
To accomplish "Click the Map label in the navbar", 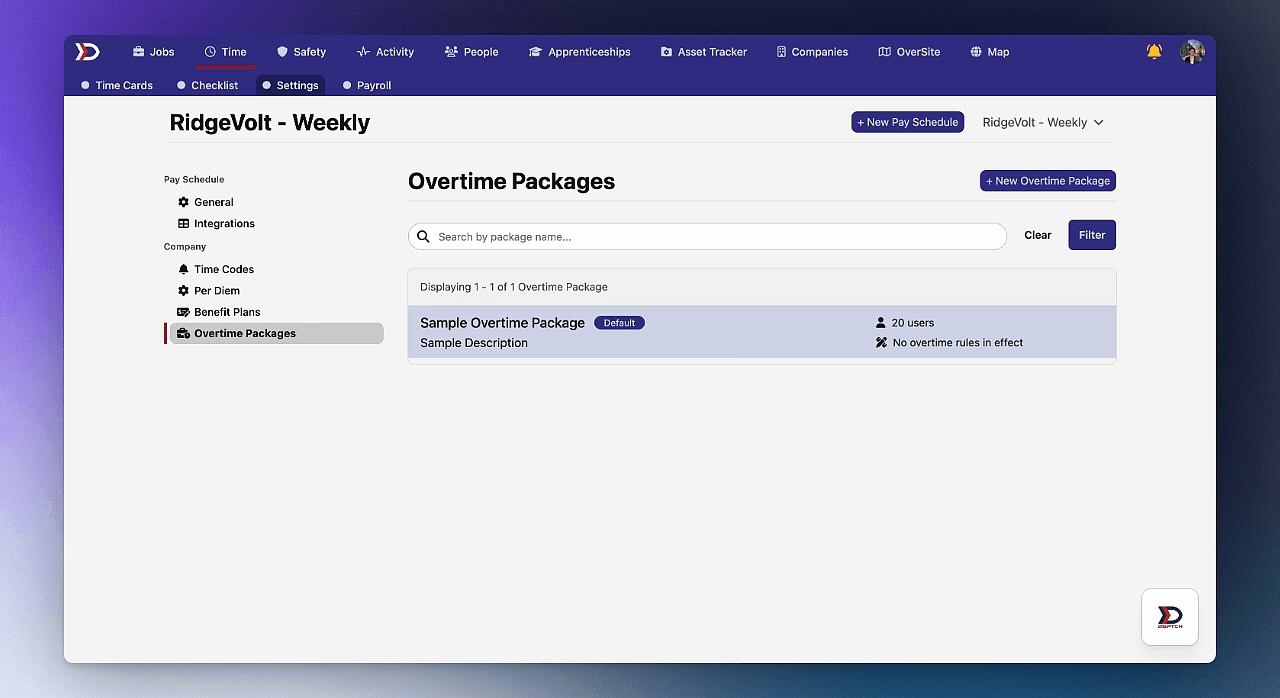I will 998,52.
